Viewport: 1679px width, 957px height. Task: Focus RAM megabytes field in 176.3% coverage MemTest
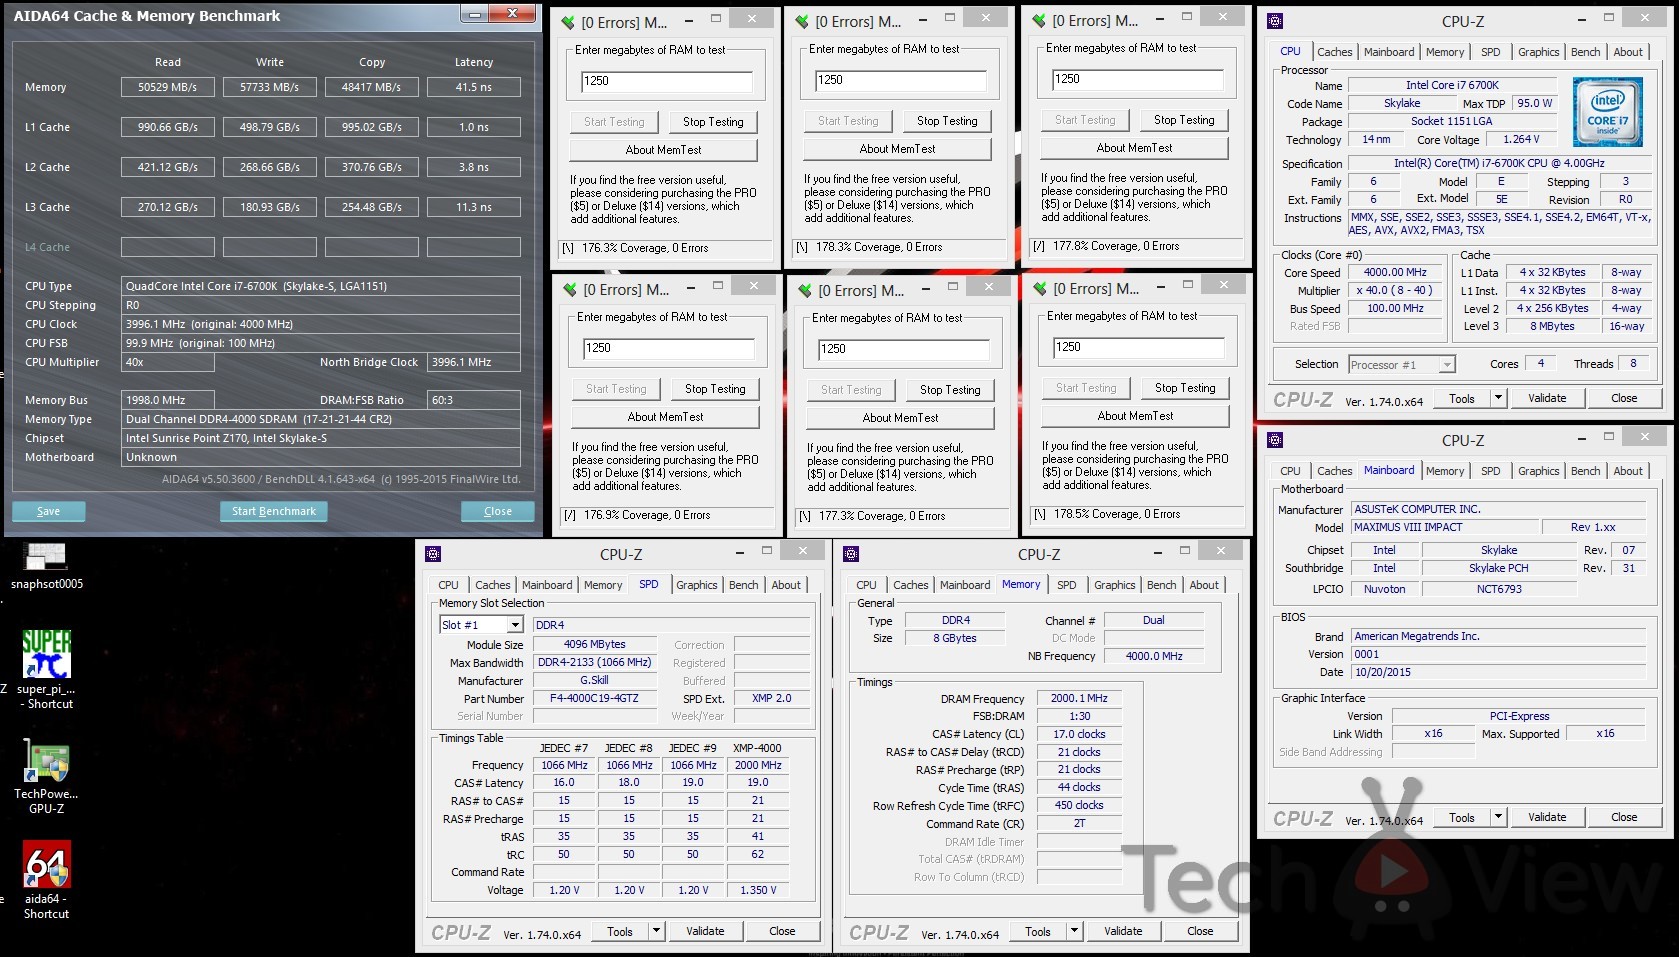[667, 81]
